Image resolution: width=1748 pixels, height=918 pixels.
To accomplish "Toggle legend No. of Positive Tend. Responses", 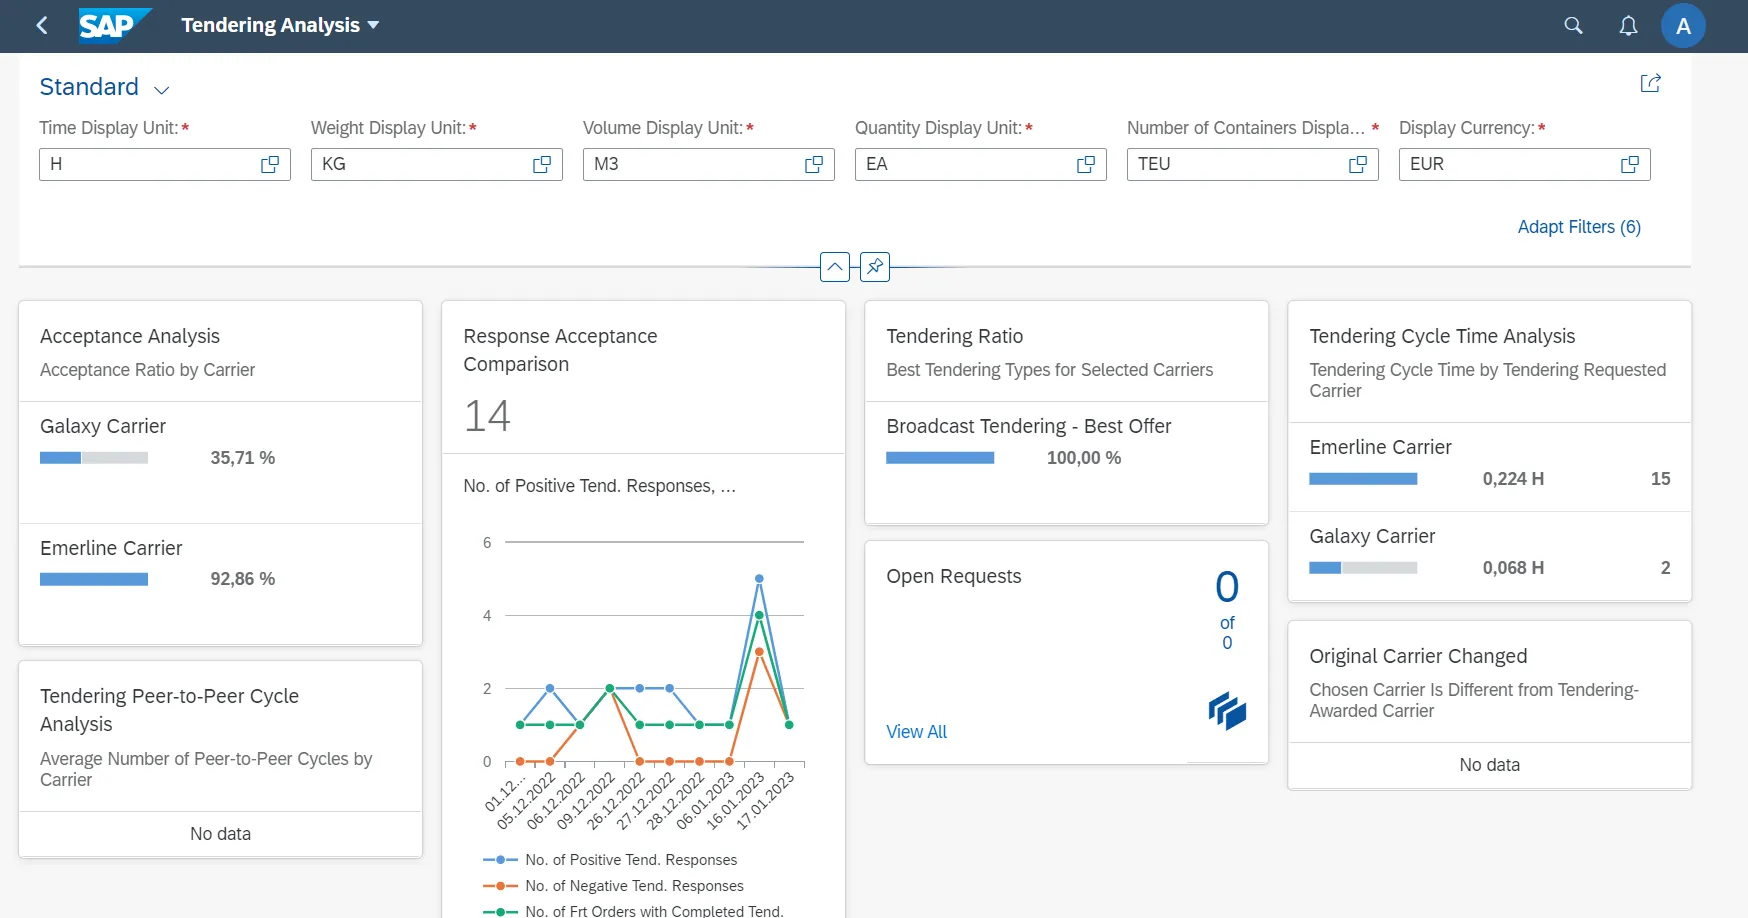I will [x=610, y=860].
